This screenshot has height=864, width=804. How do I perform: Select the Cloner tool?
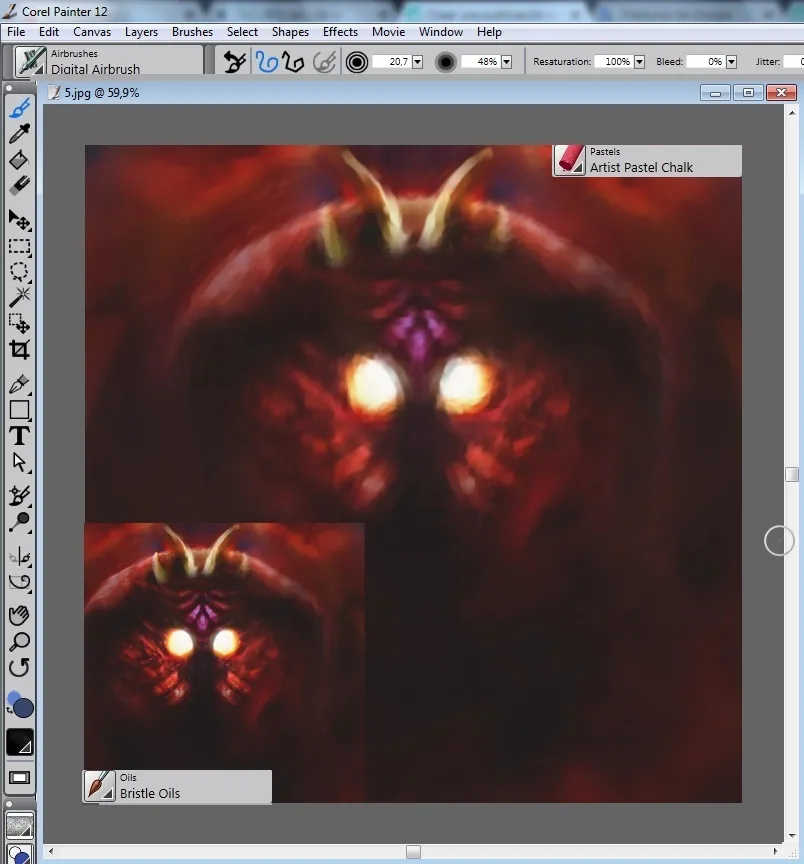[x=20, y=495]
